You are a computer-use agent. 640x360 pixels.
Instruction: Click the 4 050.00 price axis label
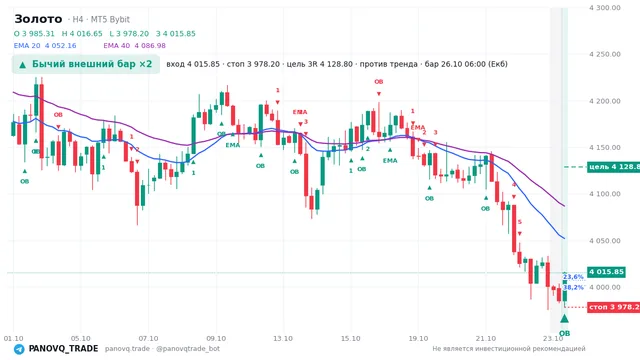click(604, 240)
